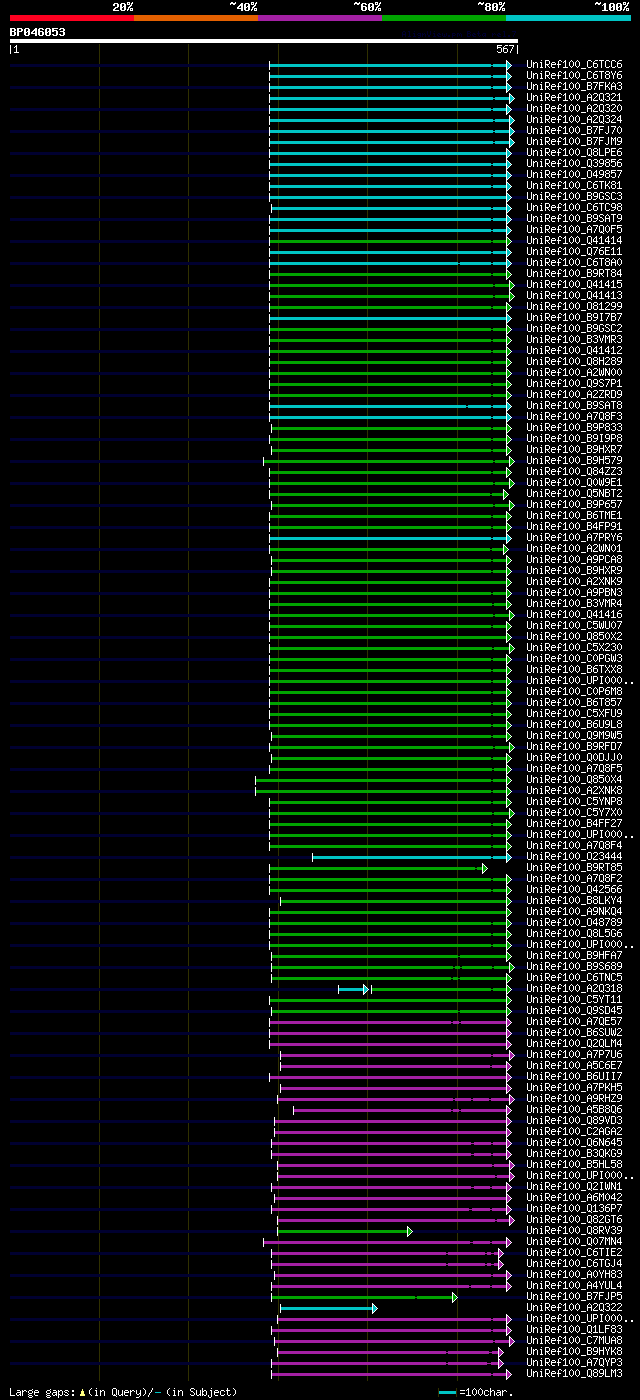The width and height of the screenshot is (640, 1400).
Task: Select hit label UniRef100_C5YNP8
Action: coord(574,802)
